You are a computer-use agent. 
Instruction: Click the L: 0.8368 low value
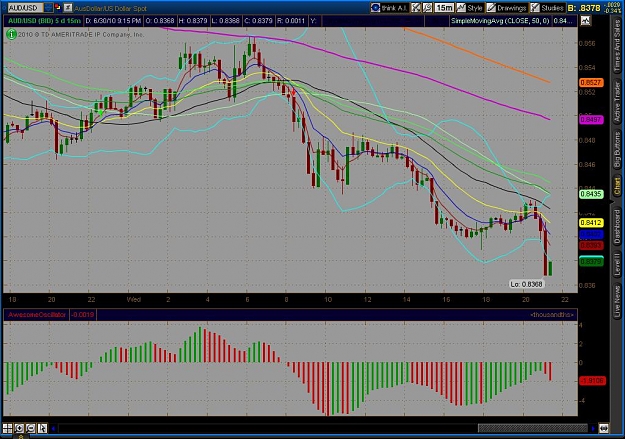[226, 21]
